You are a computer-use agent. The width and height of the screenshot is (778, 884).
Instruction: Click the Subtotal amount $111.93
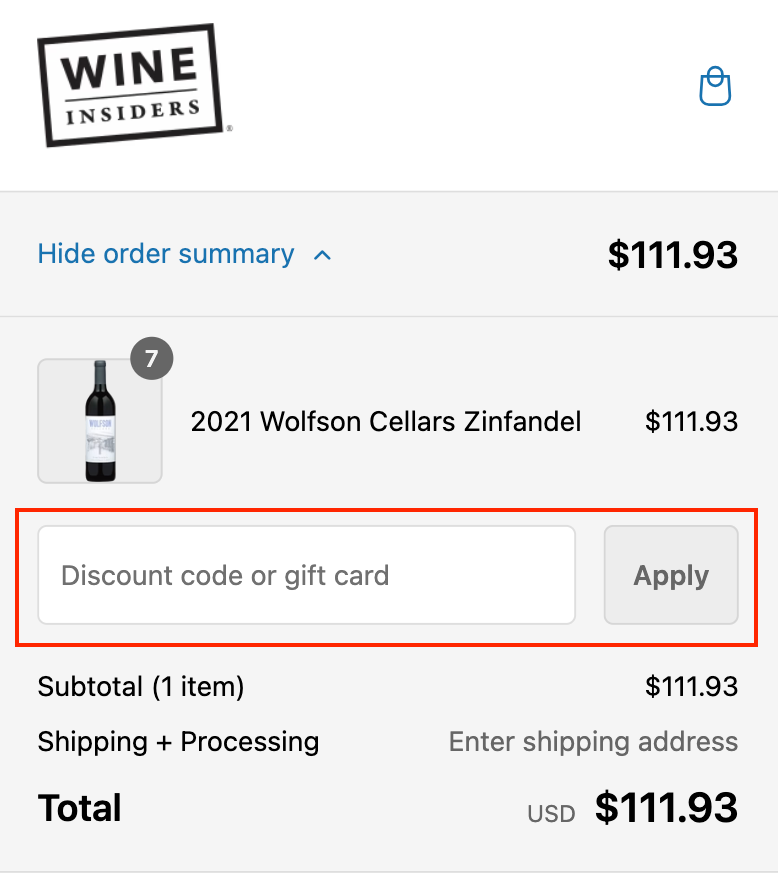(691, 687)
